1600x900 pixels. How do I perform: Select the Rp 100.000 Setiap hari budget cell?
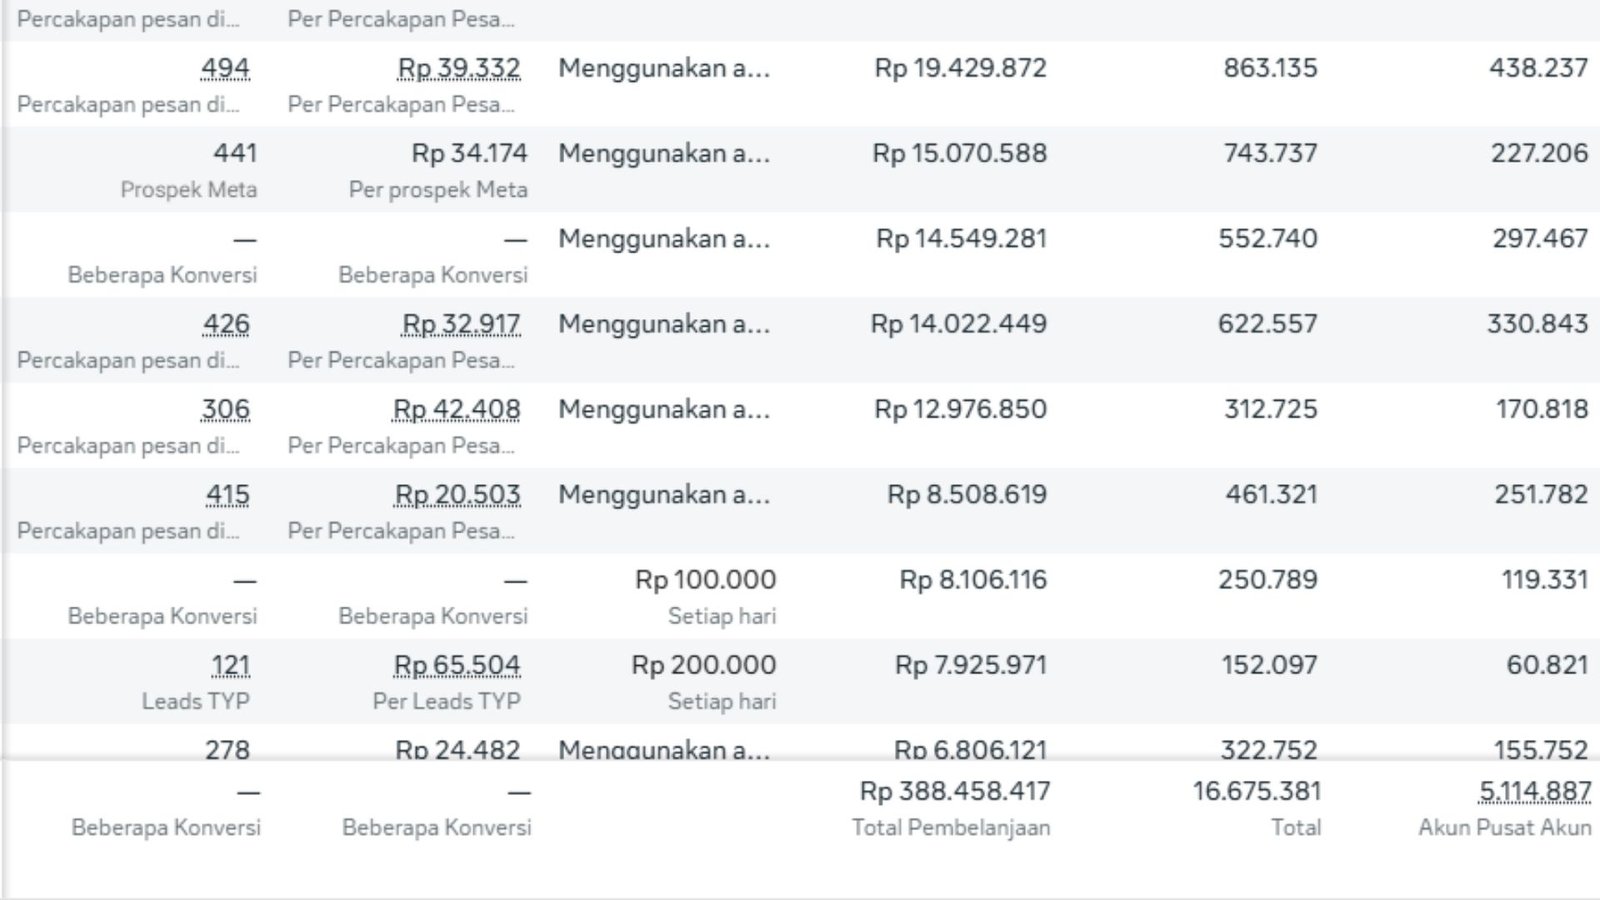point(705,580)
